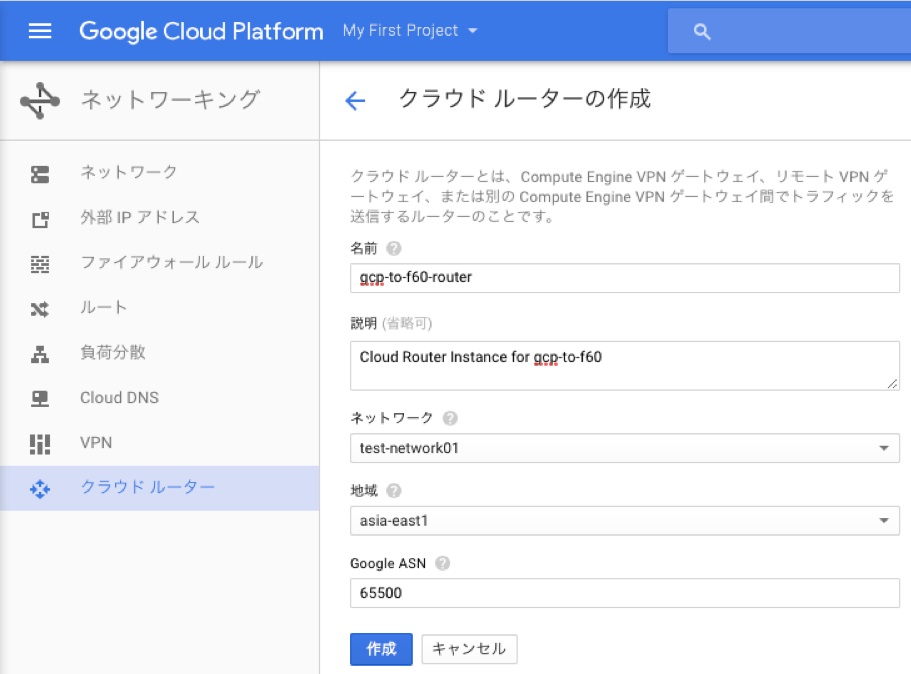The image size is (911, 674).
Task: Click the Networking header icon
Action: 40,100
